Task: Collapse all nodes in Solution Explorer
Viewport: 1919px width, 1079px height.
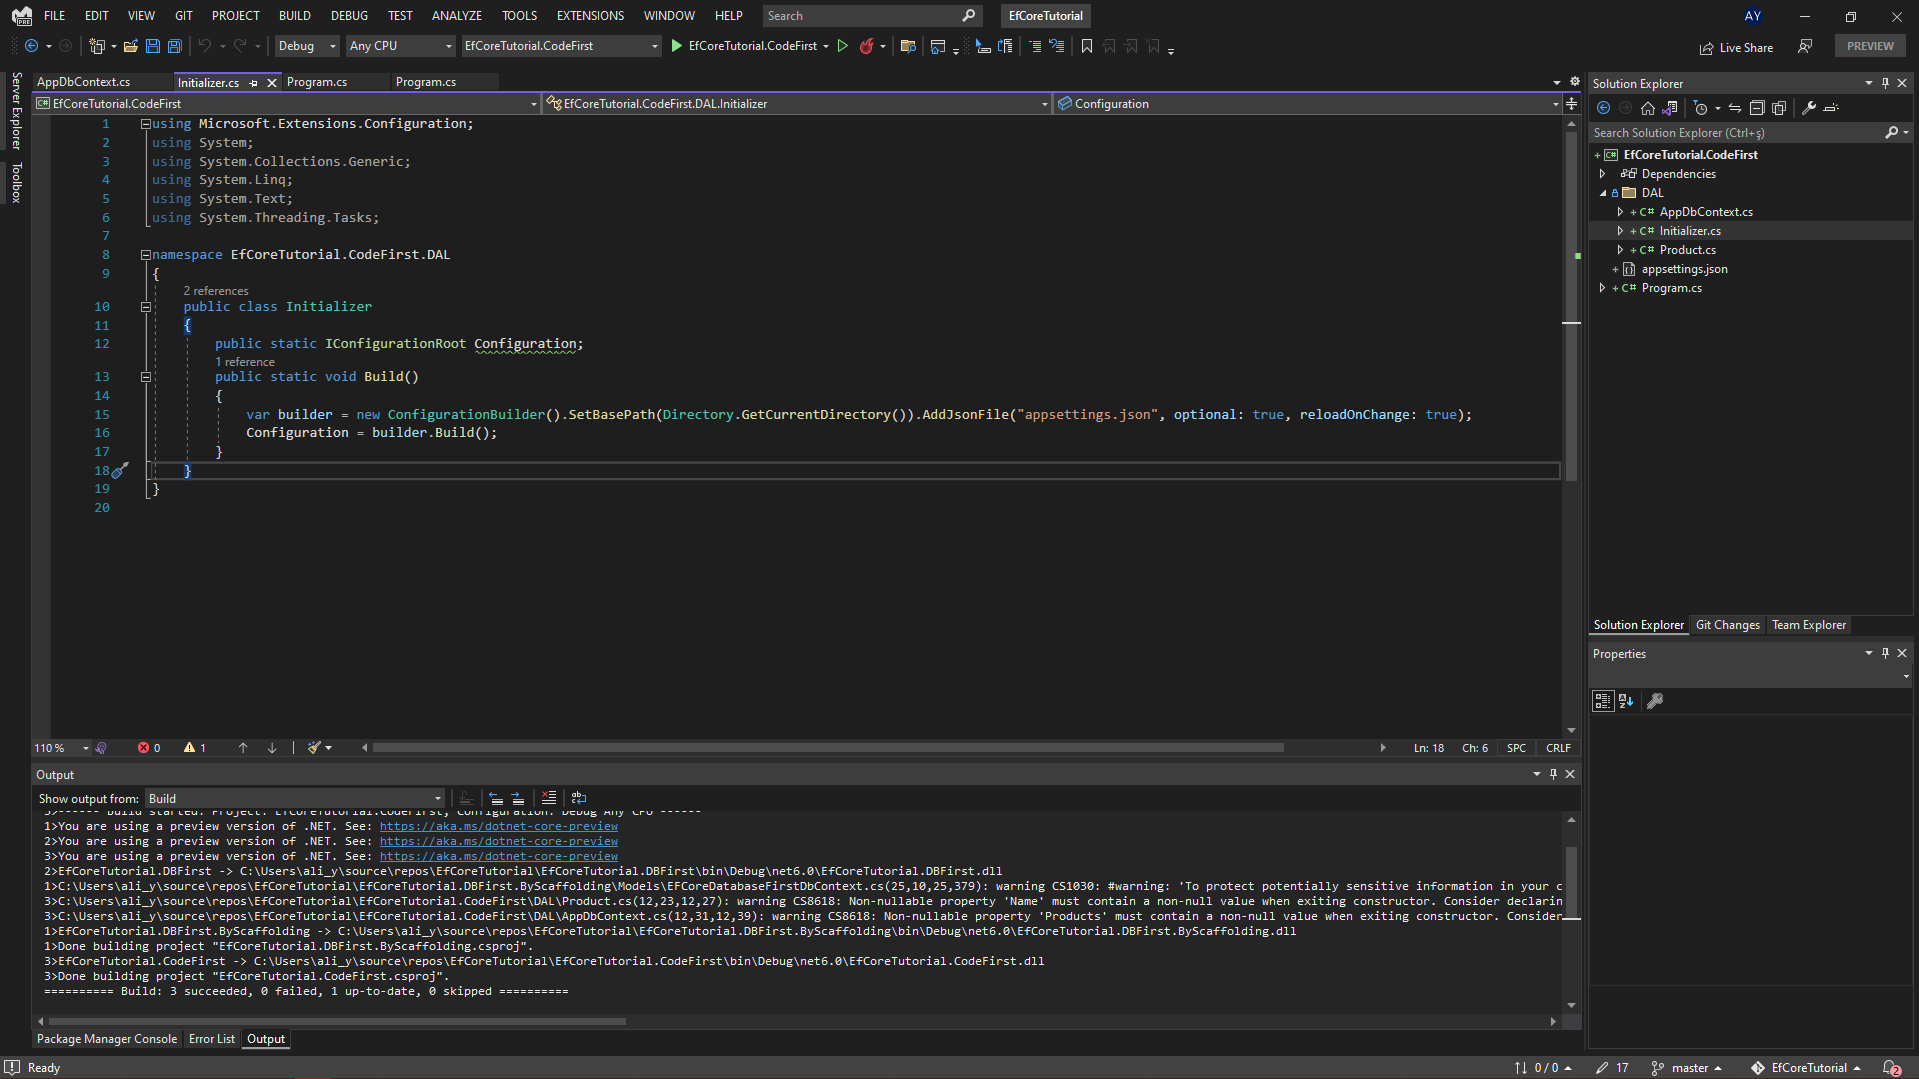Action: [1758, 108]
